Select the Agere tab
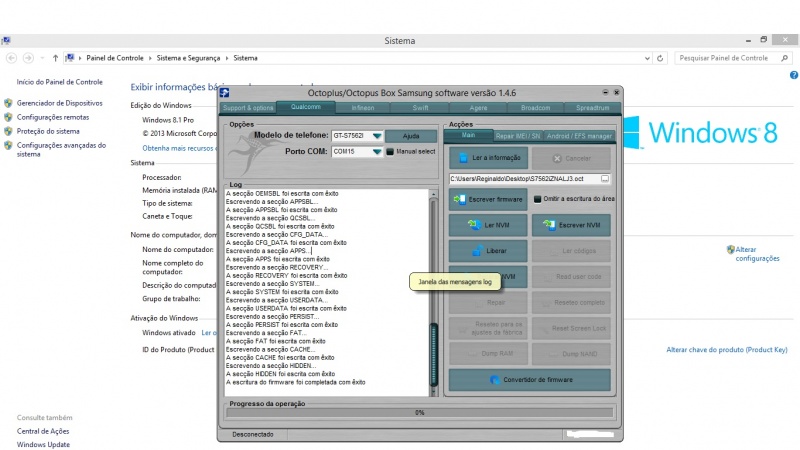The image size is (800, 450). (x=478, y=108)
